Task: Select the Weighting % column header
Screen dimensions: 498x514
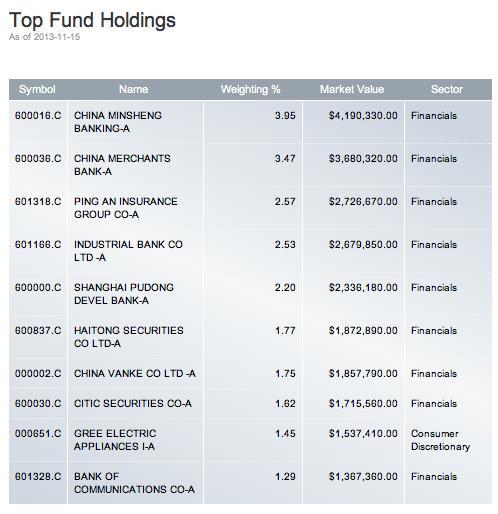Action: (250, 89)
